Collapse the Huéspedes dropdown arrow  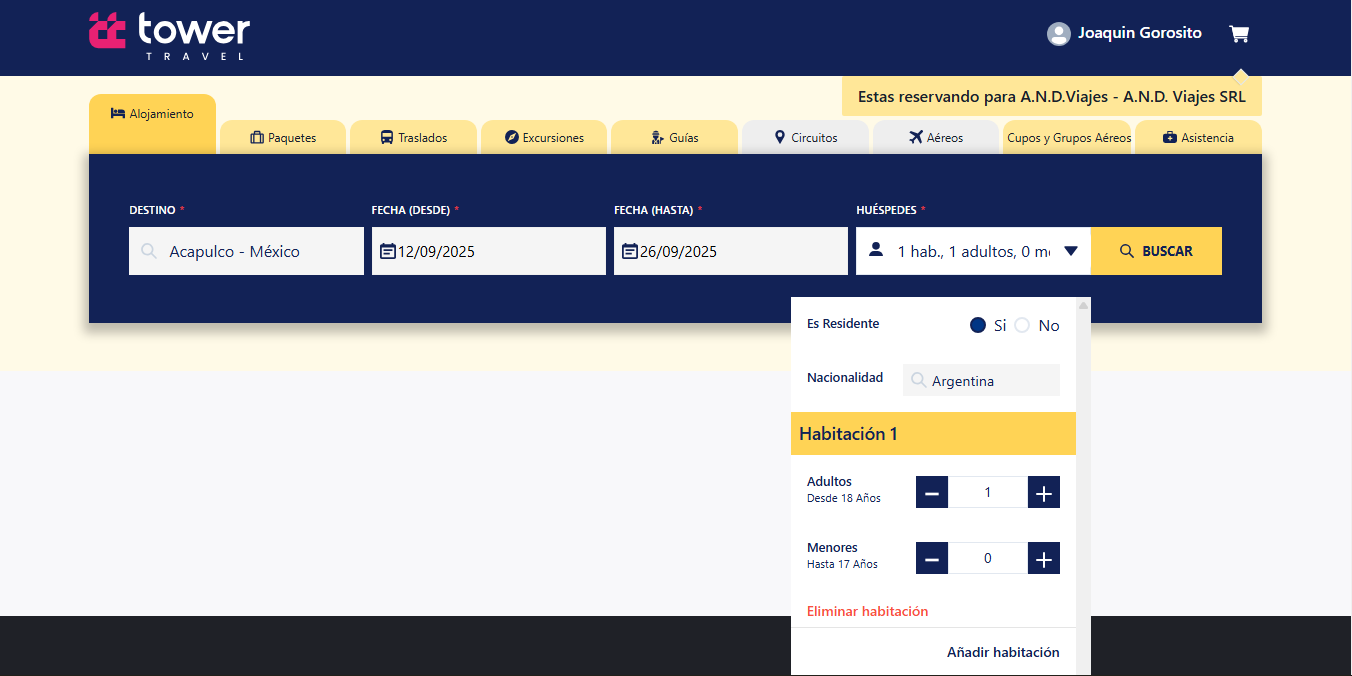1071,251
